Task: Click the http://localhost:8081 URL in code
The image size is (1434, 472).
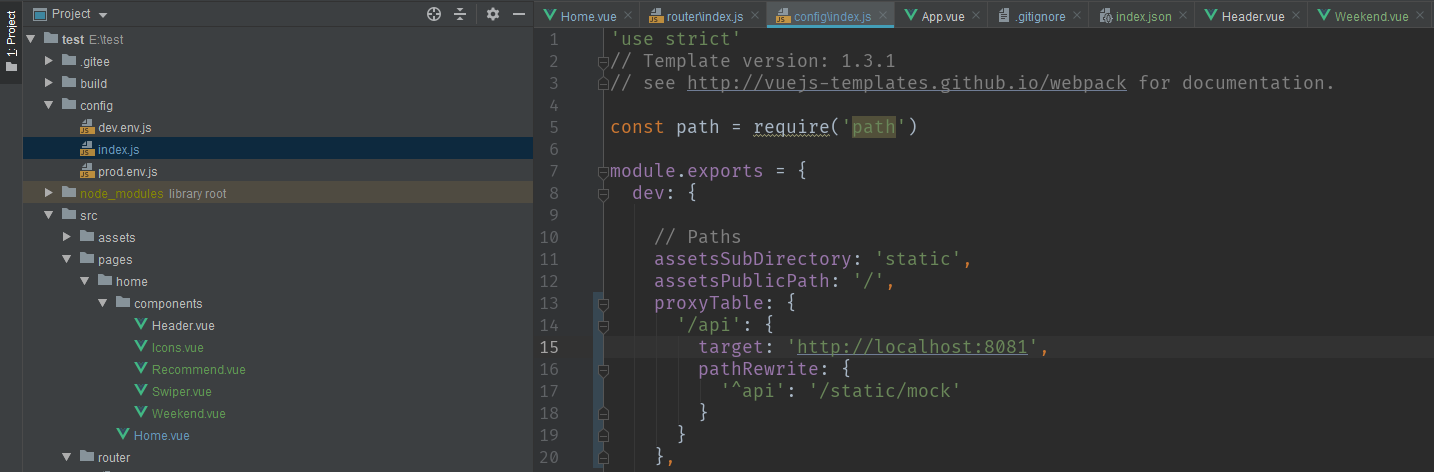Action: click(913, 348)
